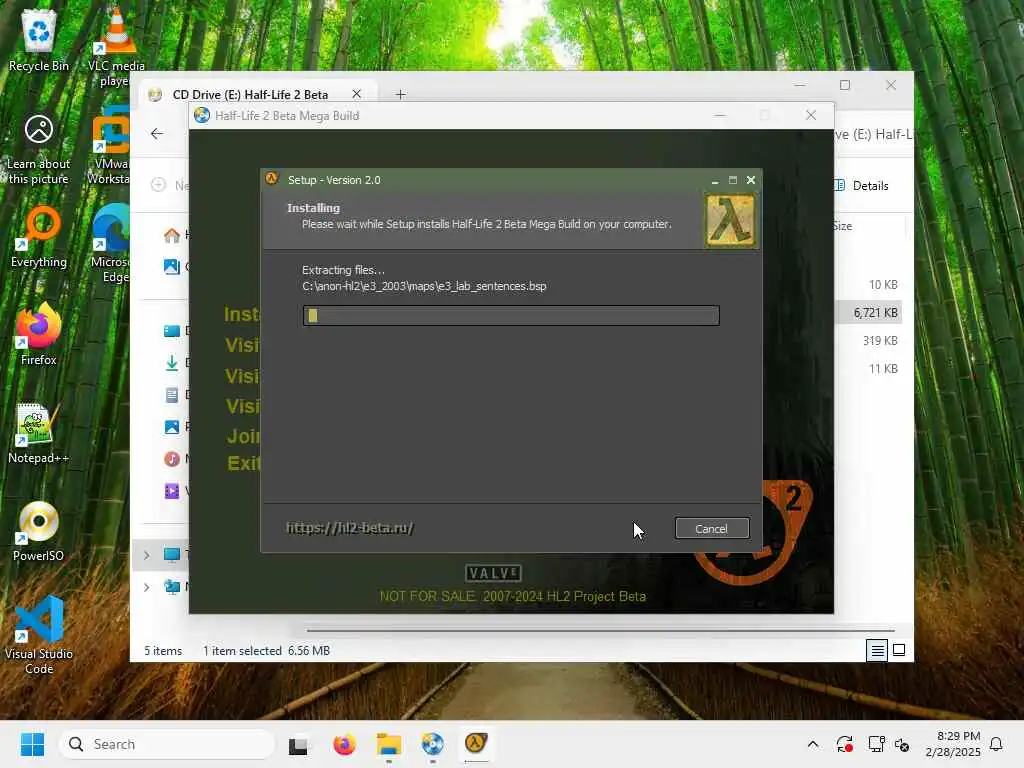Open Home in File Explorer sidebar
The width and height of the screenshot is (1024, 768).
point(172,235)
